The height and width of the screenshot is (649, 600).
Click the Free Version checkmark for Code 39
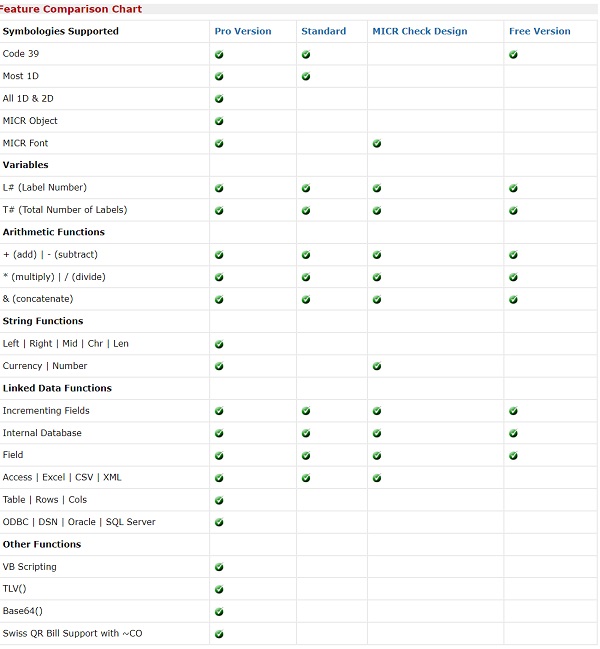point(513,54)
